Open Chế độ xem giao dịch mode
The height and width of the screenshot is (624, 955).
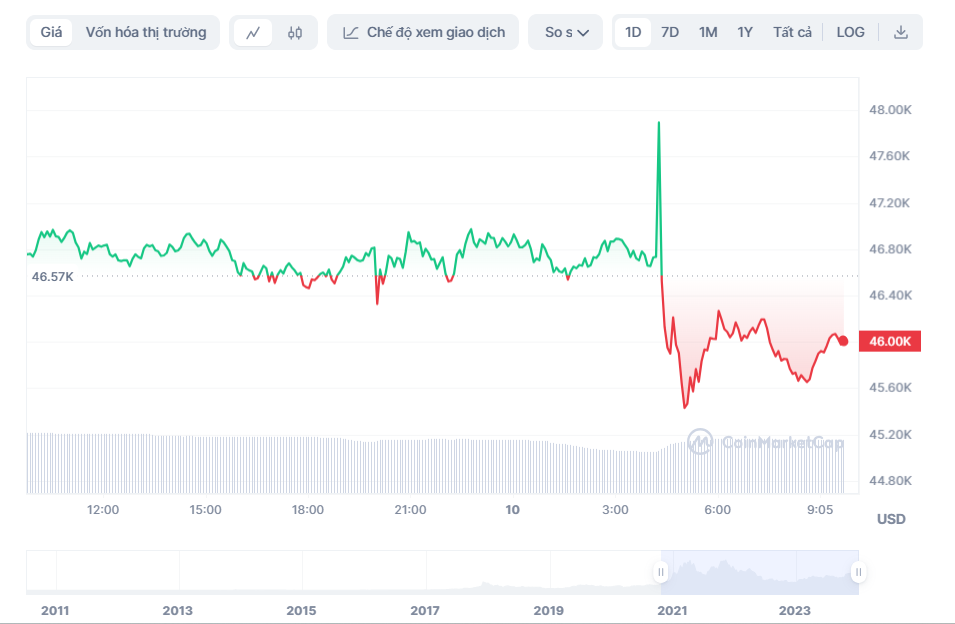tap(423, 32)
